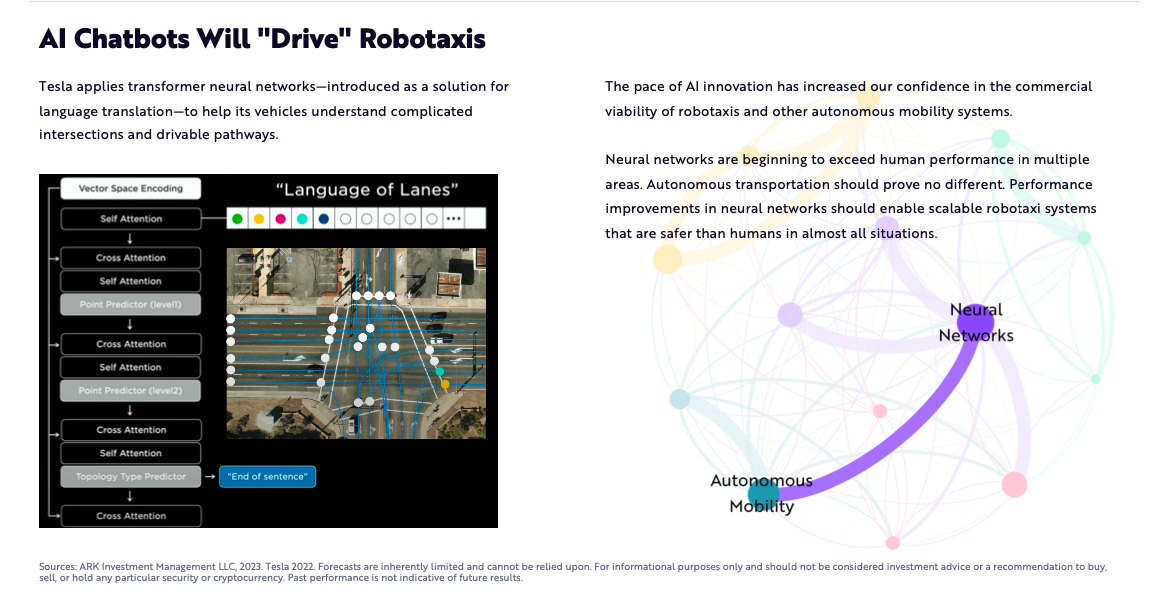
Task: Select the Topology Type Predictor block
Action: pyautogui.click(x=131, y=477)
